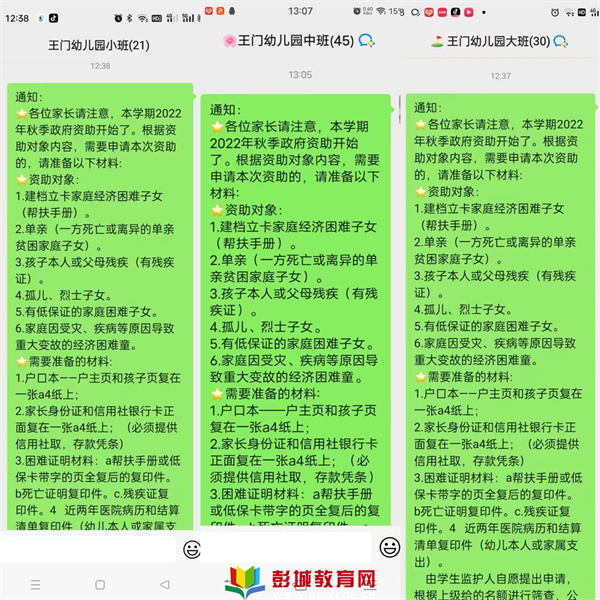The height and width of the screenshot is (600, 600).
Task: Tap the Wi-Fi icon in the 大班 status bar
Action: click(569, 13)
